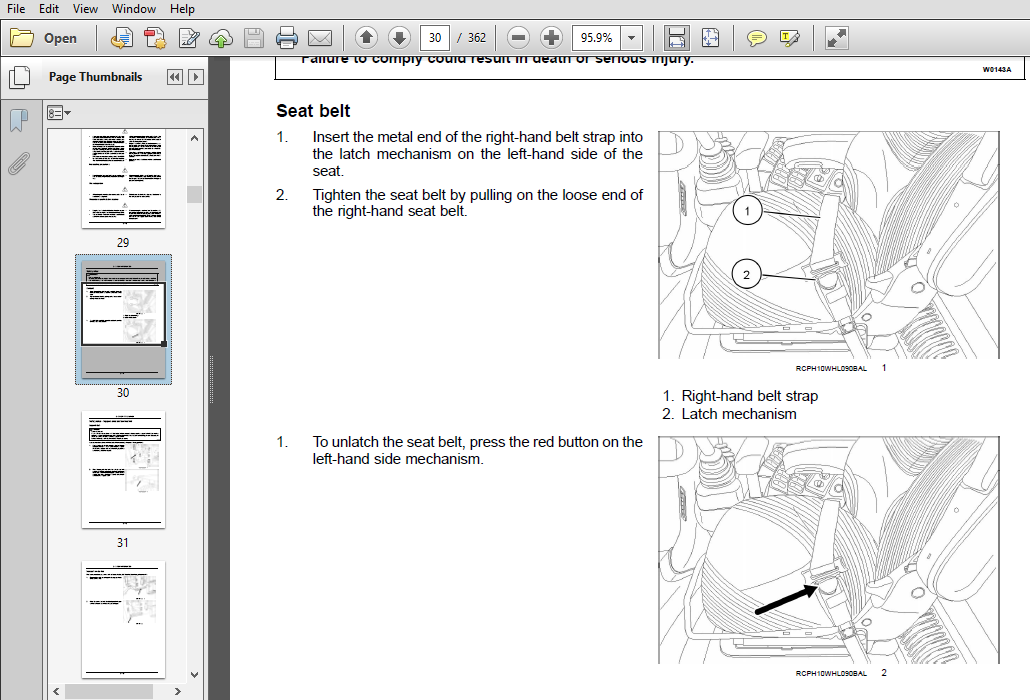Click the second seat belt illustration
The height and width of the screenshot is (700, 1030).
click(x=829, y=550)
